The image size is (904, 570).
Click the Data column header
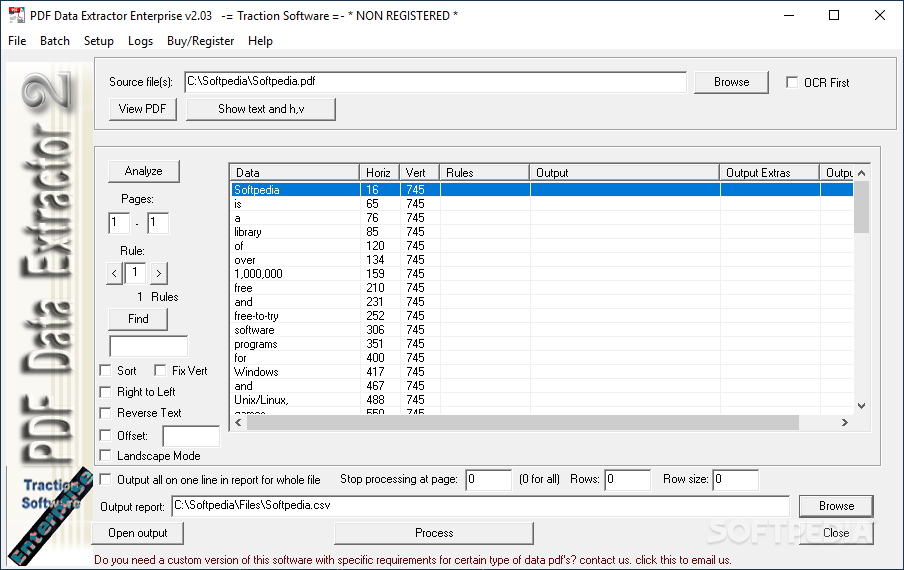(x=295, y=173)
